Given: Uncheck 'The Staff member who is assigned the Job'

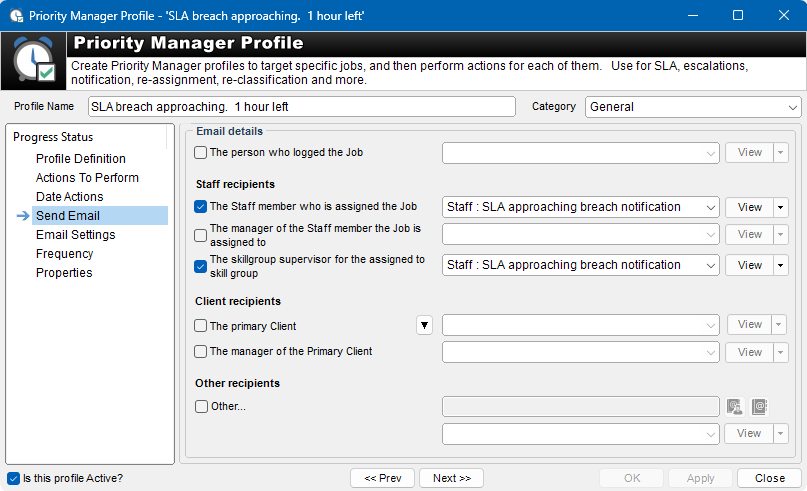Looking at the screenshot, I should (x=201, y=206).
